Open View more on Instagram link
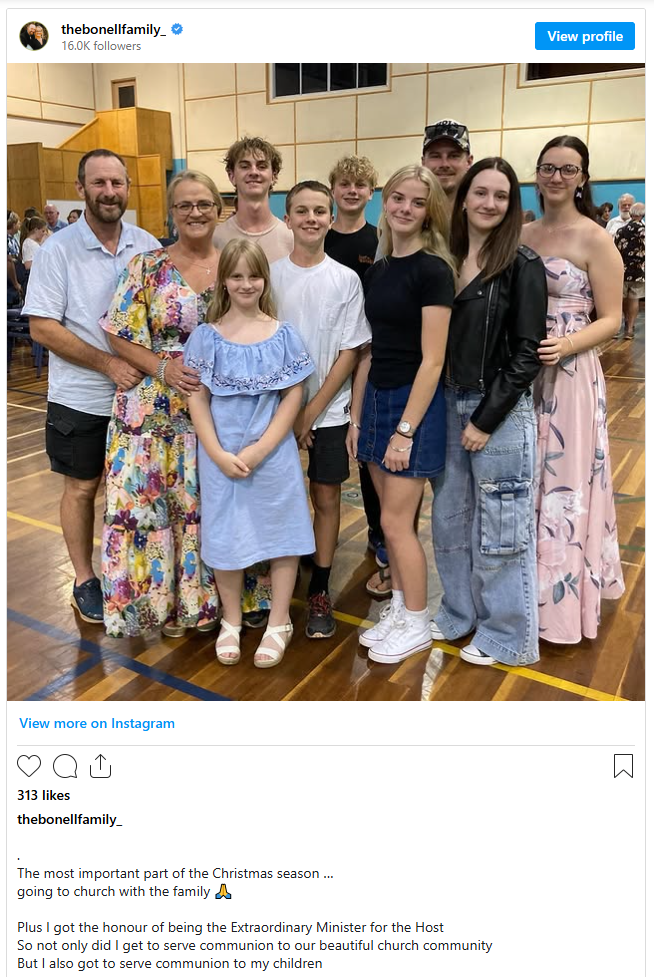The width and height of the screenshot is (654, 977). [x=97, y=723]
